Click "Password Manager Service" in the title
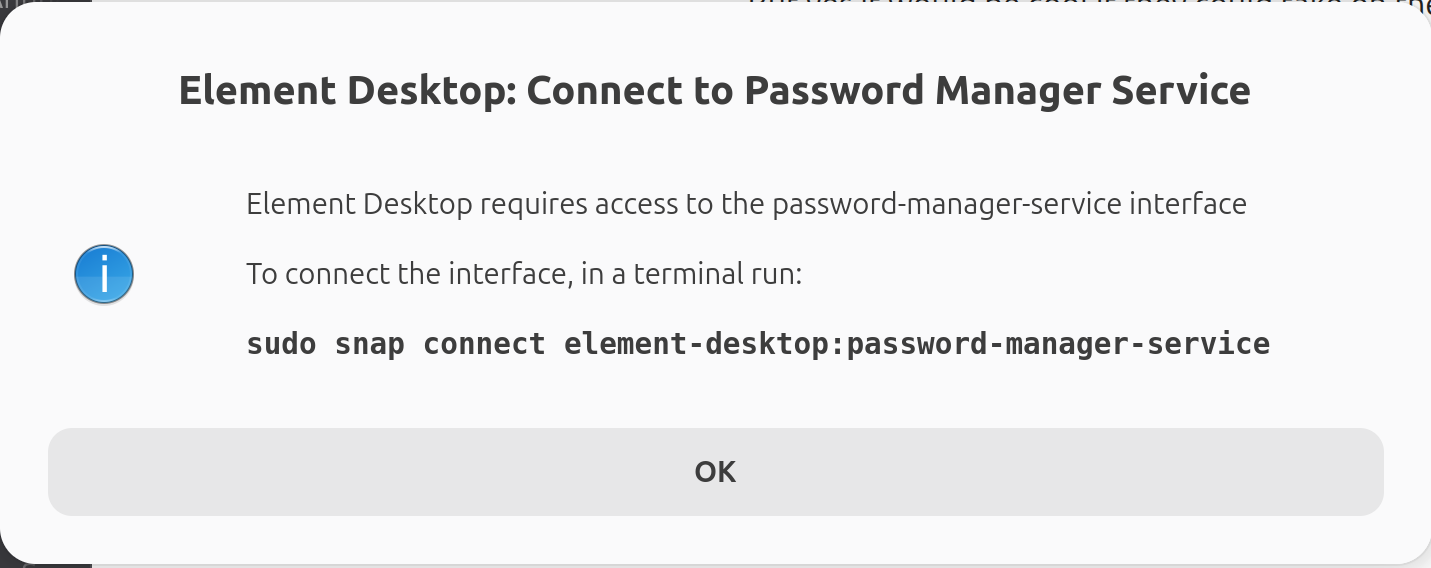The image size is (1431, 568). tap(997, 91)
